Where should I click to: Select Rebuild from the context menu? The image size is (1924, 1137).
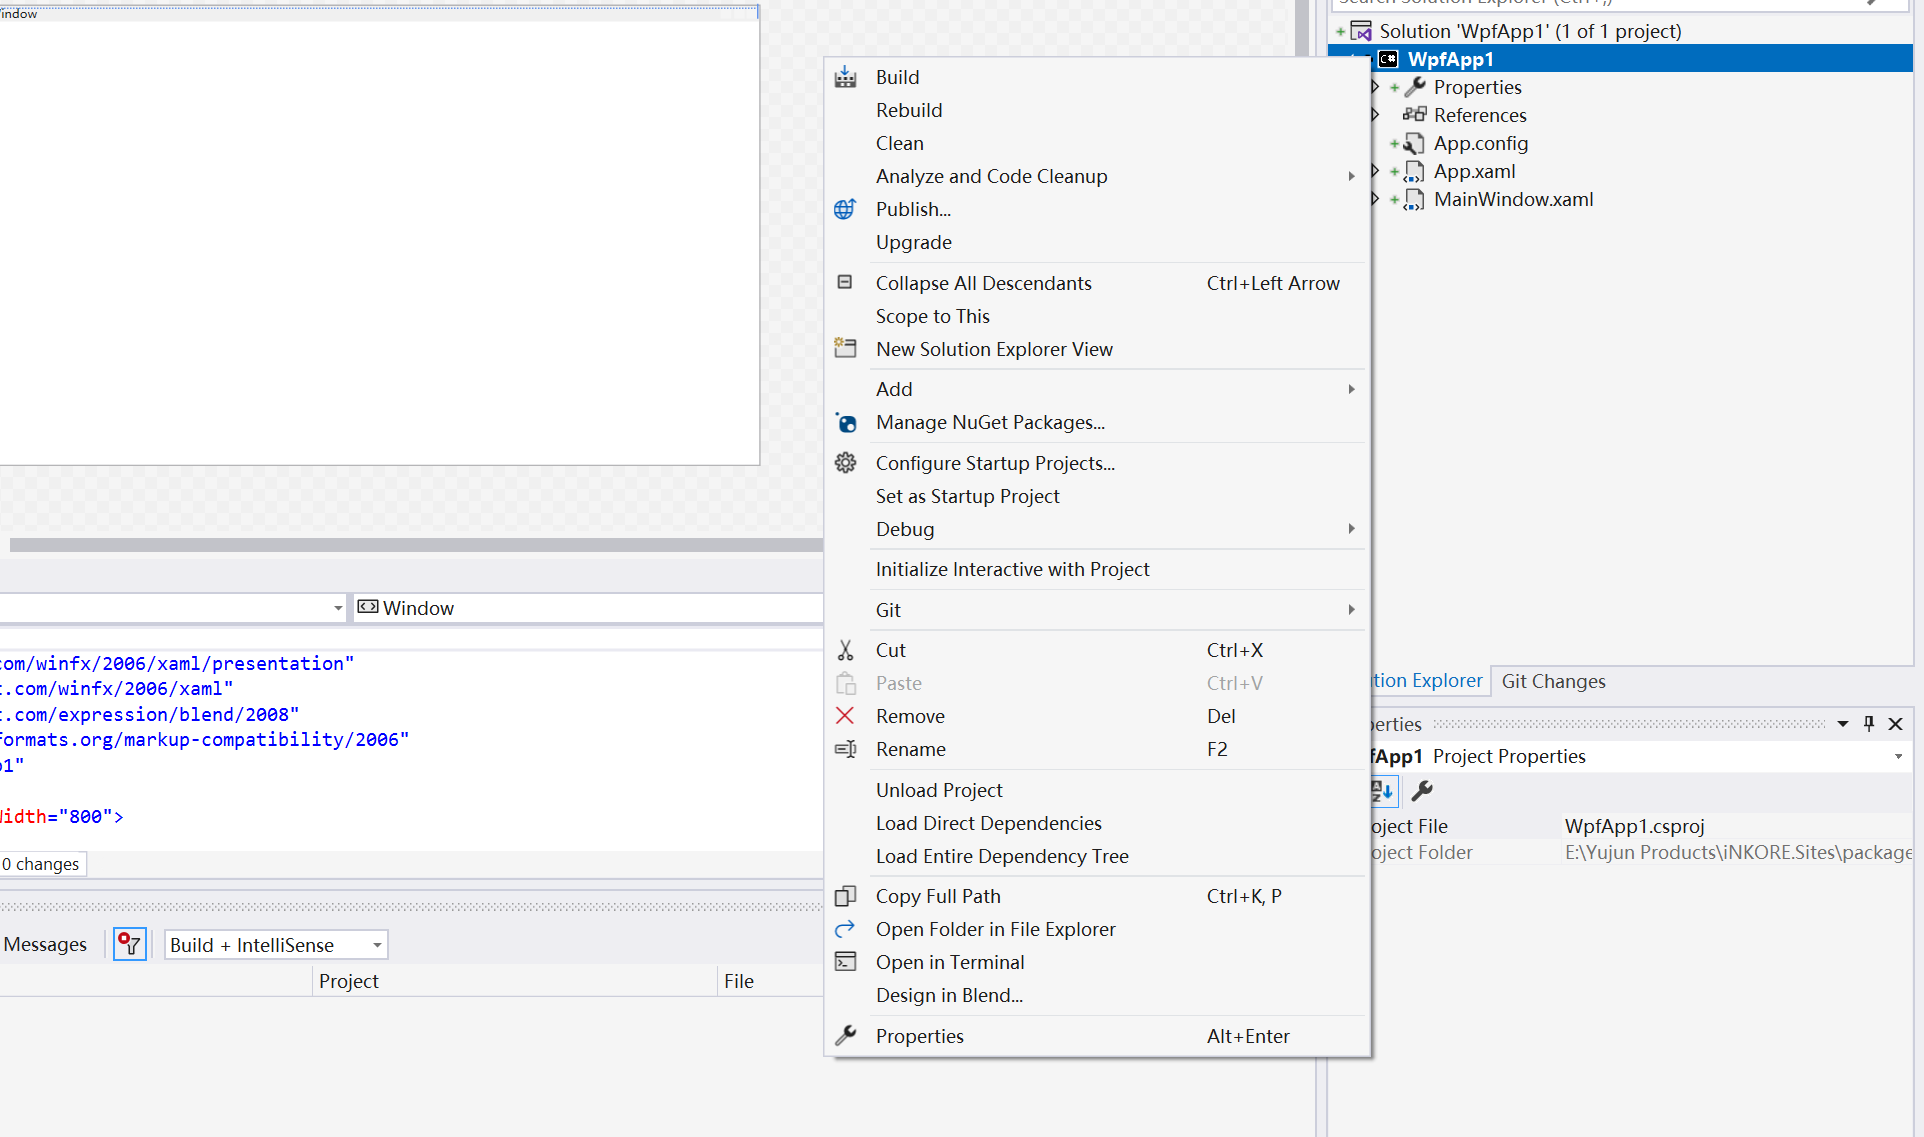(x=1096, y=110)
